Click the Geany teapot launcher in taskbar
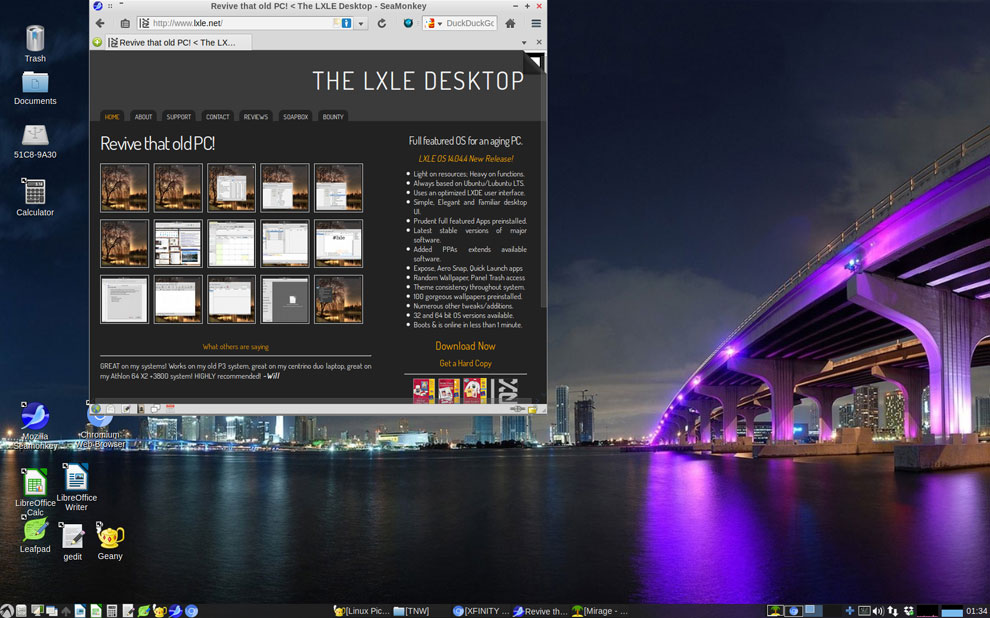990x618 pixels. [160, 611]
